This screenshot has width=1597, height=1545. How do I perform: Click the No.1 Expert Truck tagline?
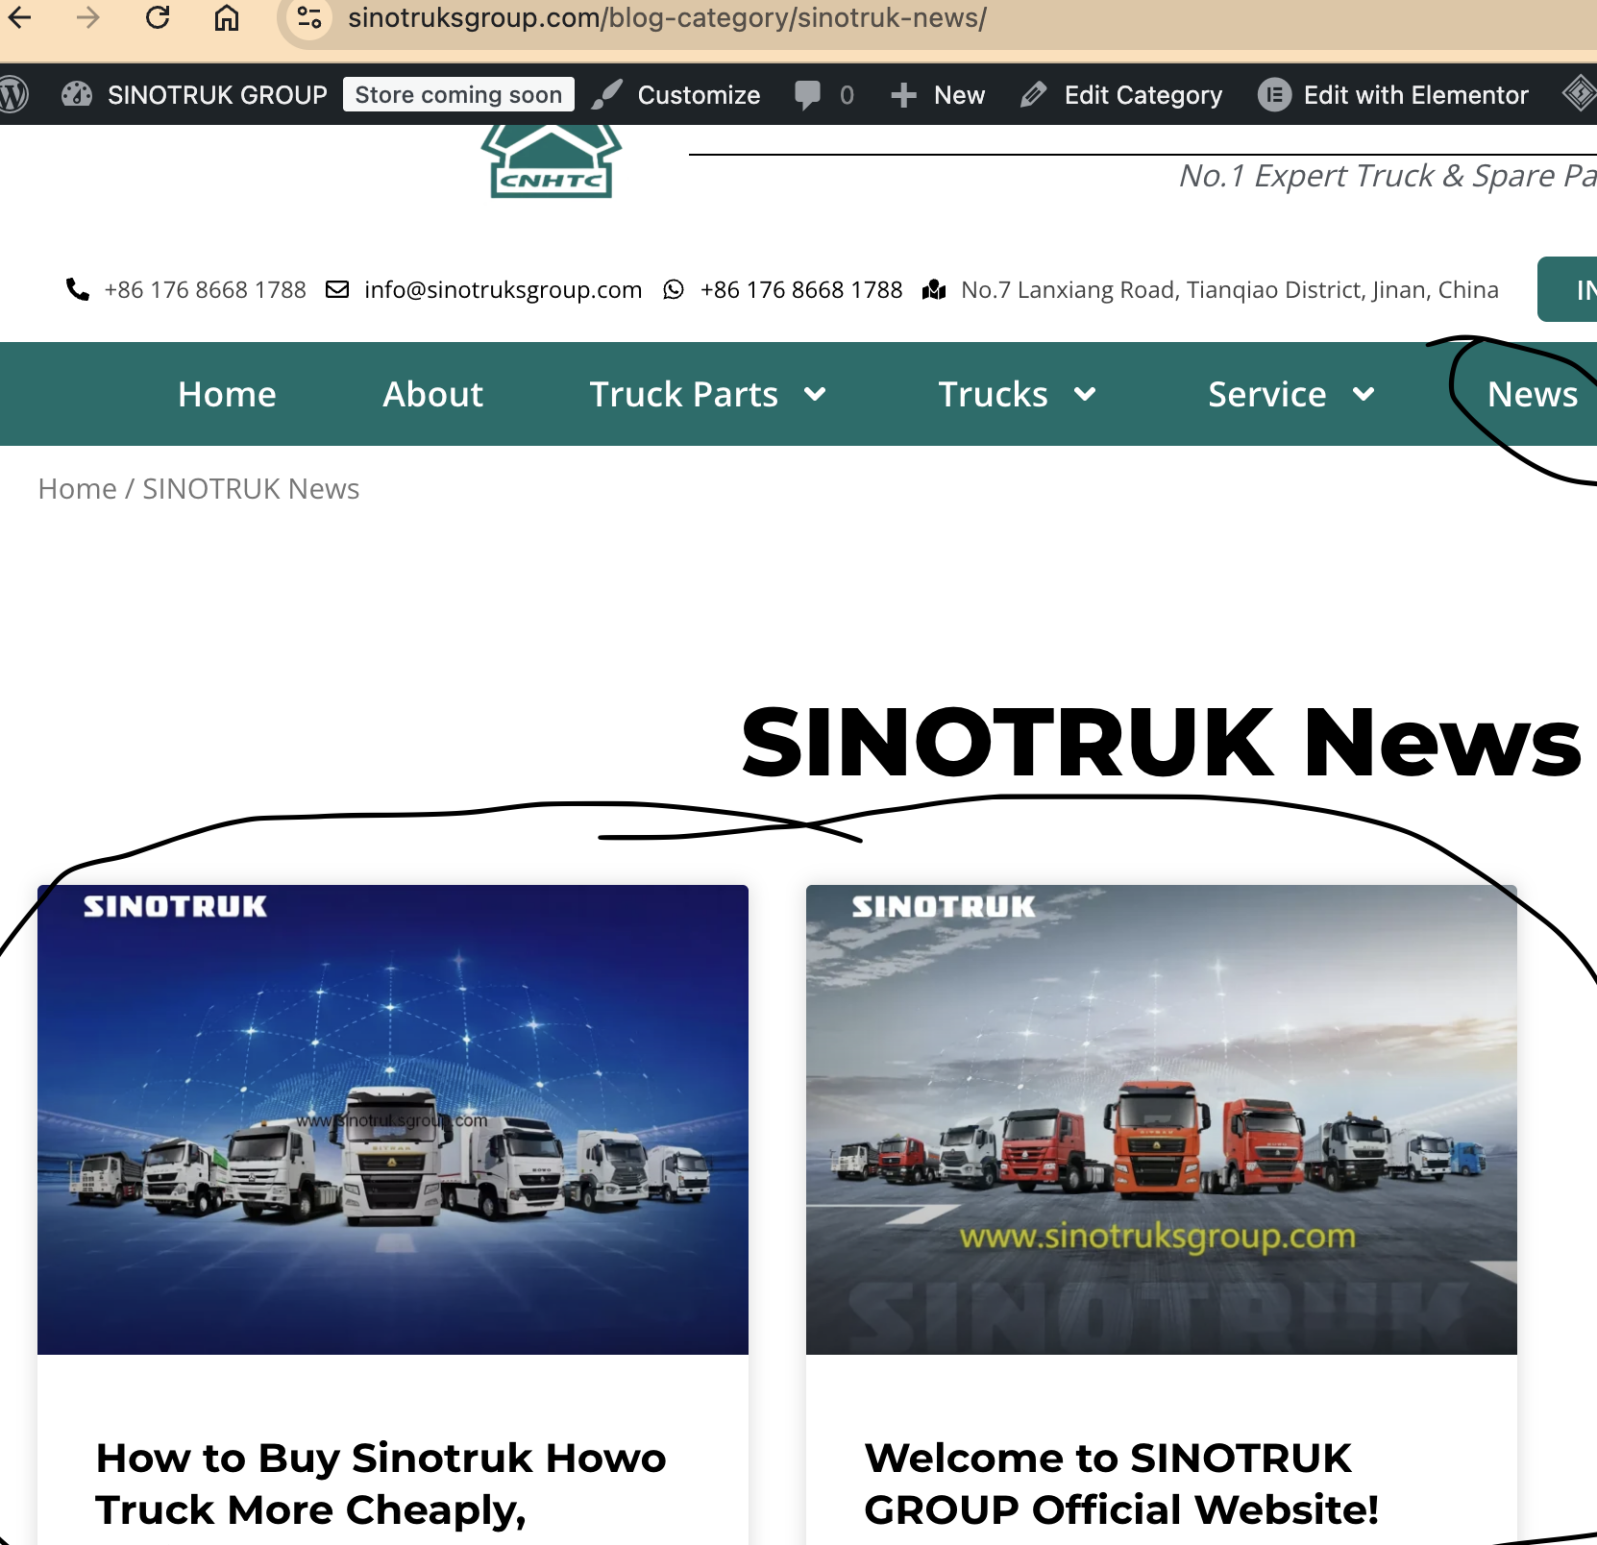1387,176
